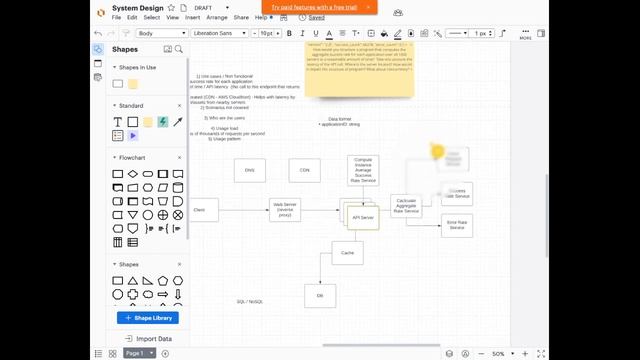Viewport: 640px width, 360px height.
Task: Toggle underline formatting
Action: click(316, 33)
